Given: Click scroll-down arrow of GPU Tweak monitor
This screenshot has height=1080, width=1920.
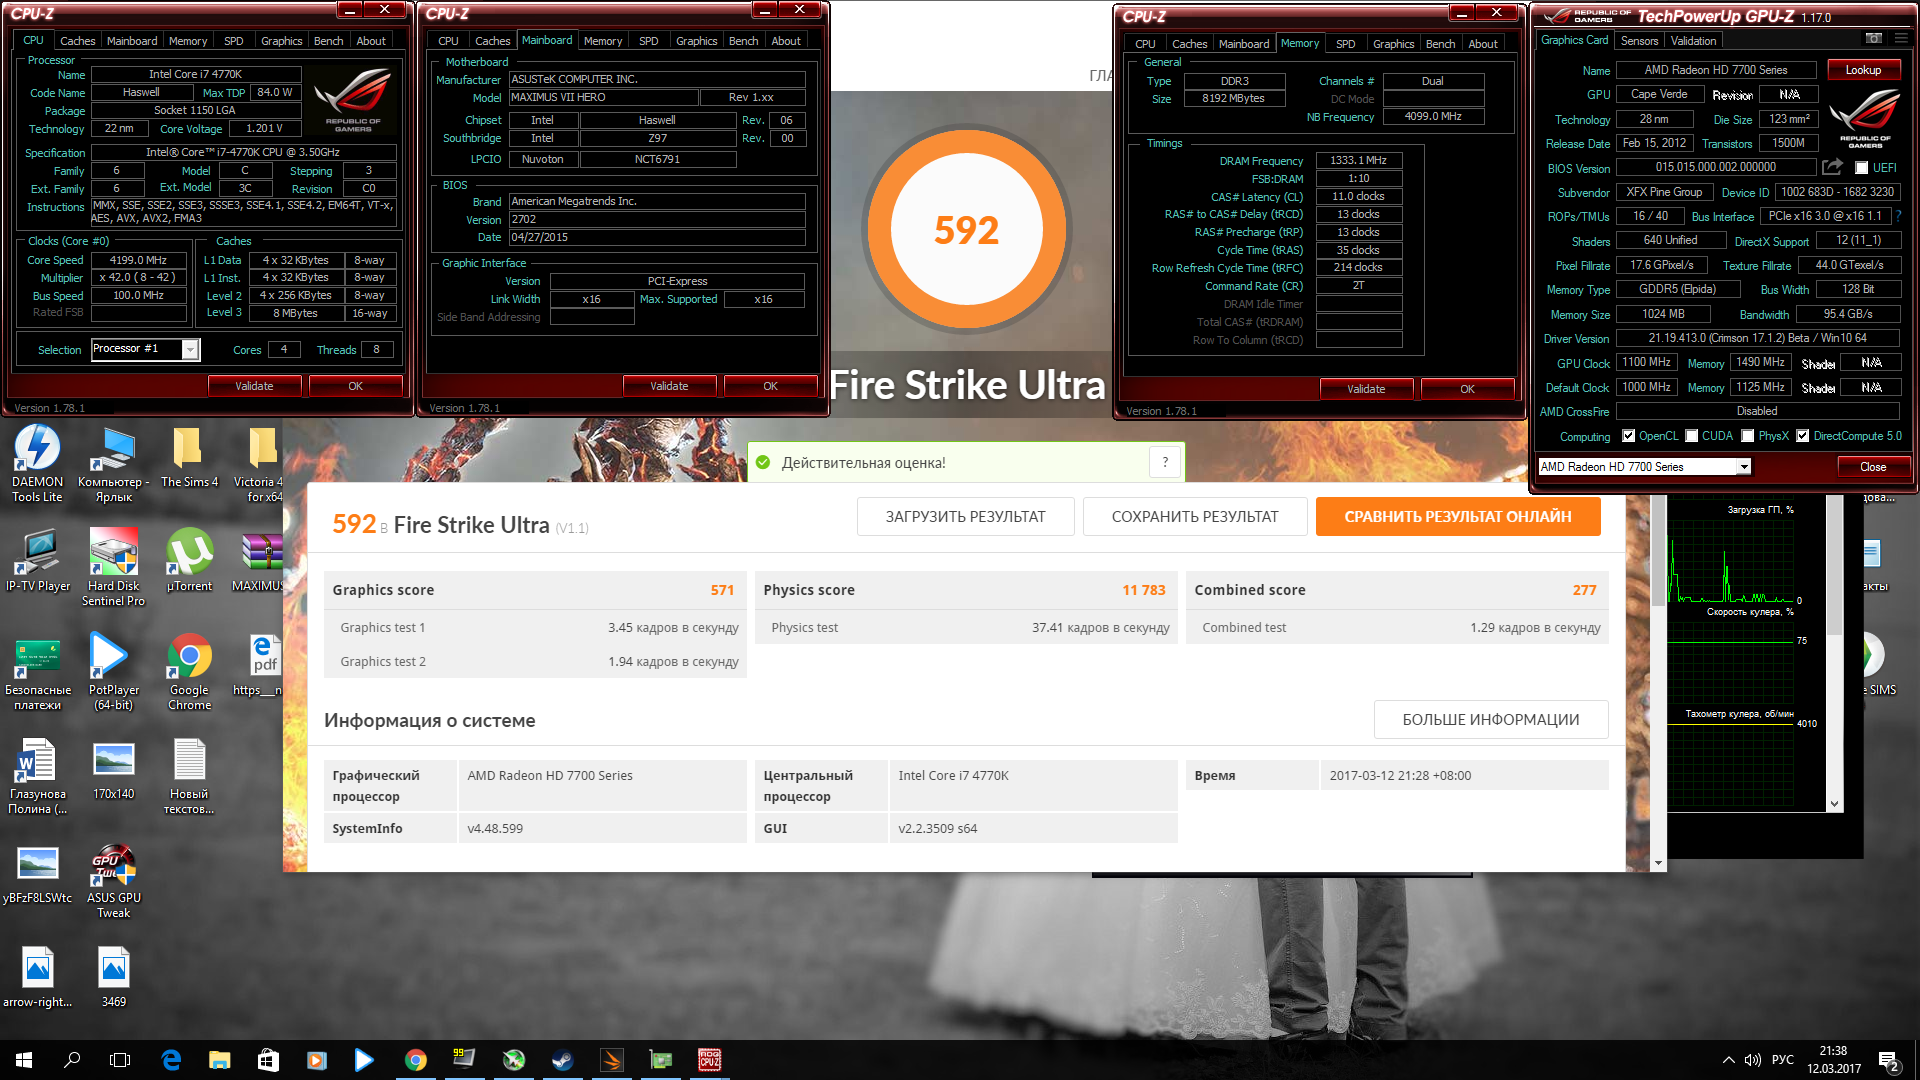Looking at the screenshot, I should tap(1834, 803).
